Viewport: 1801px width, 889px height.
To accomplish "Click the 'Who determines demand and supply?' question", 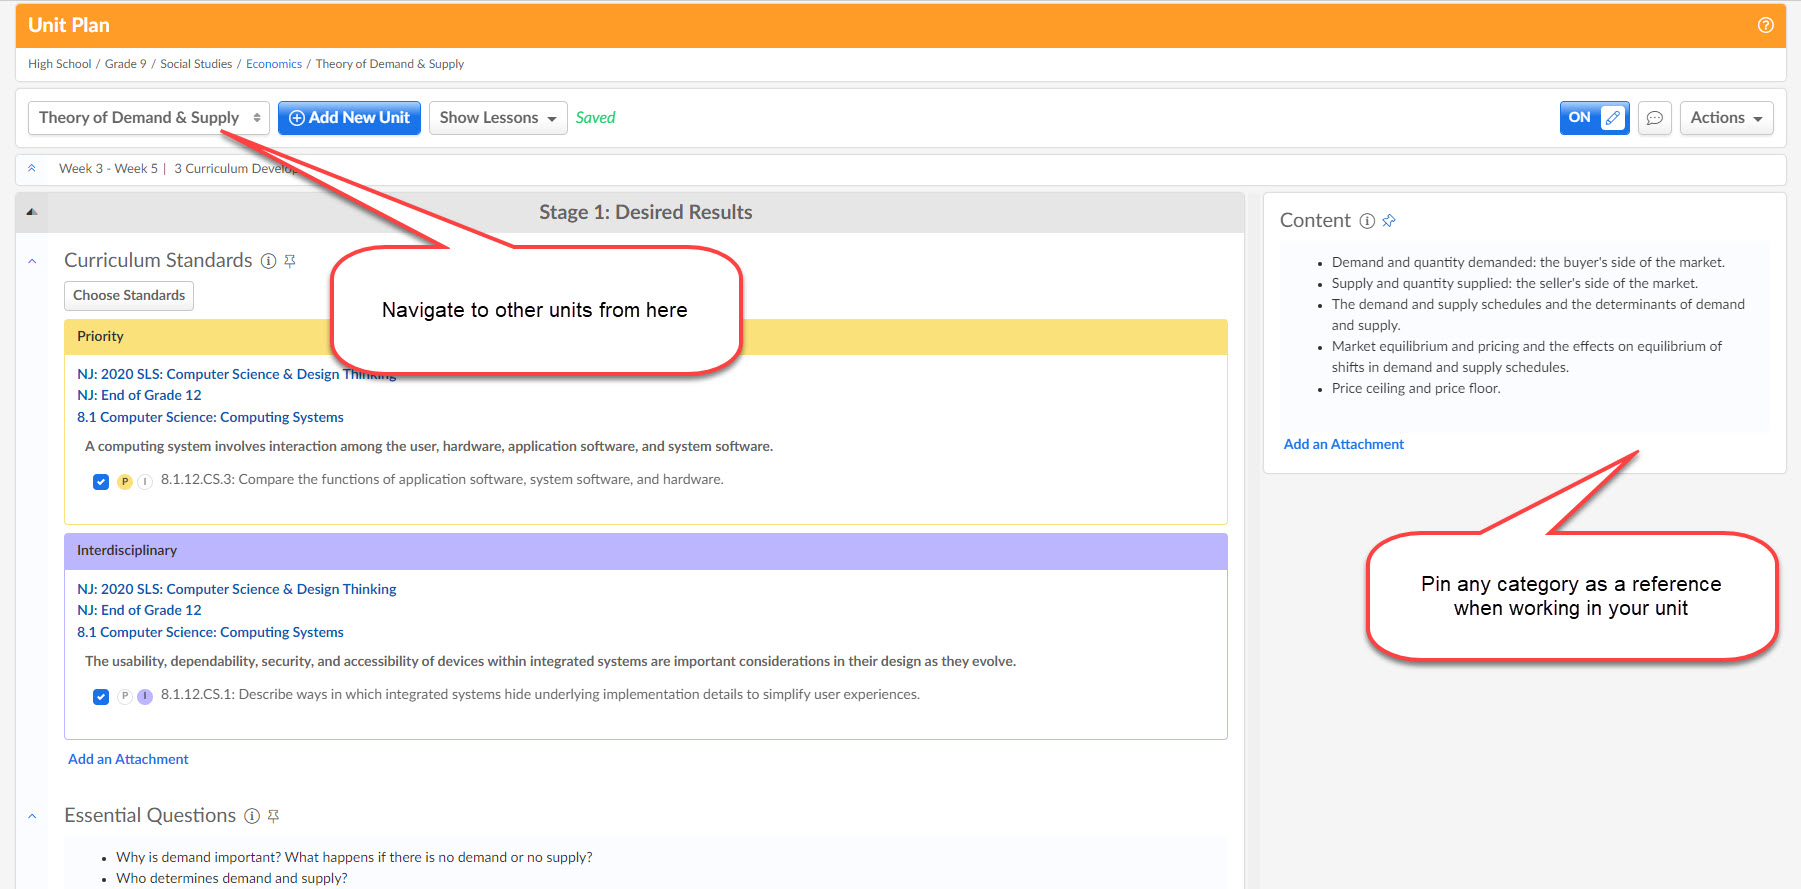I will (232, 878).
